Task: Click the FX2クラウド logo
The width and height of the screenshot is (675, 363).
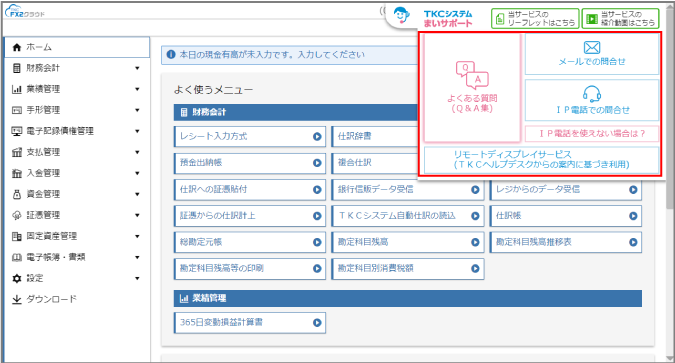Action: click(x=25, y=11)
